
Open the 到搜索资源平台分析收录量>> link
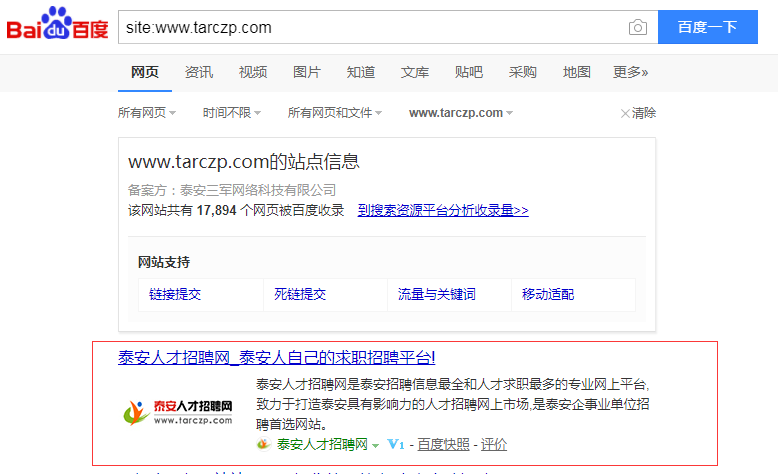[443, 210]
